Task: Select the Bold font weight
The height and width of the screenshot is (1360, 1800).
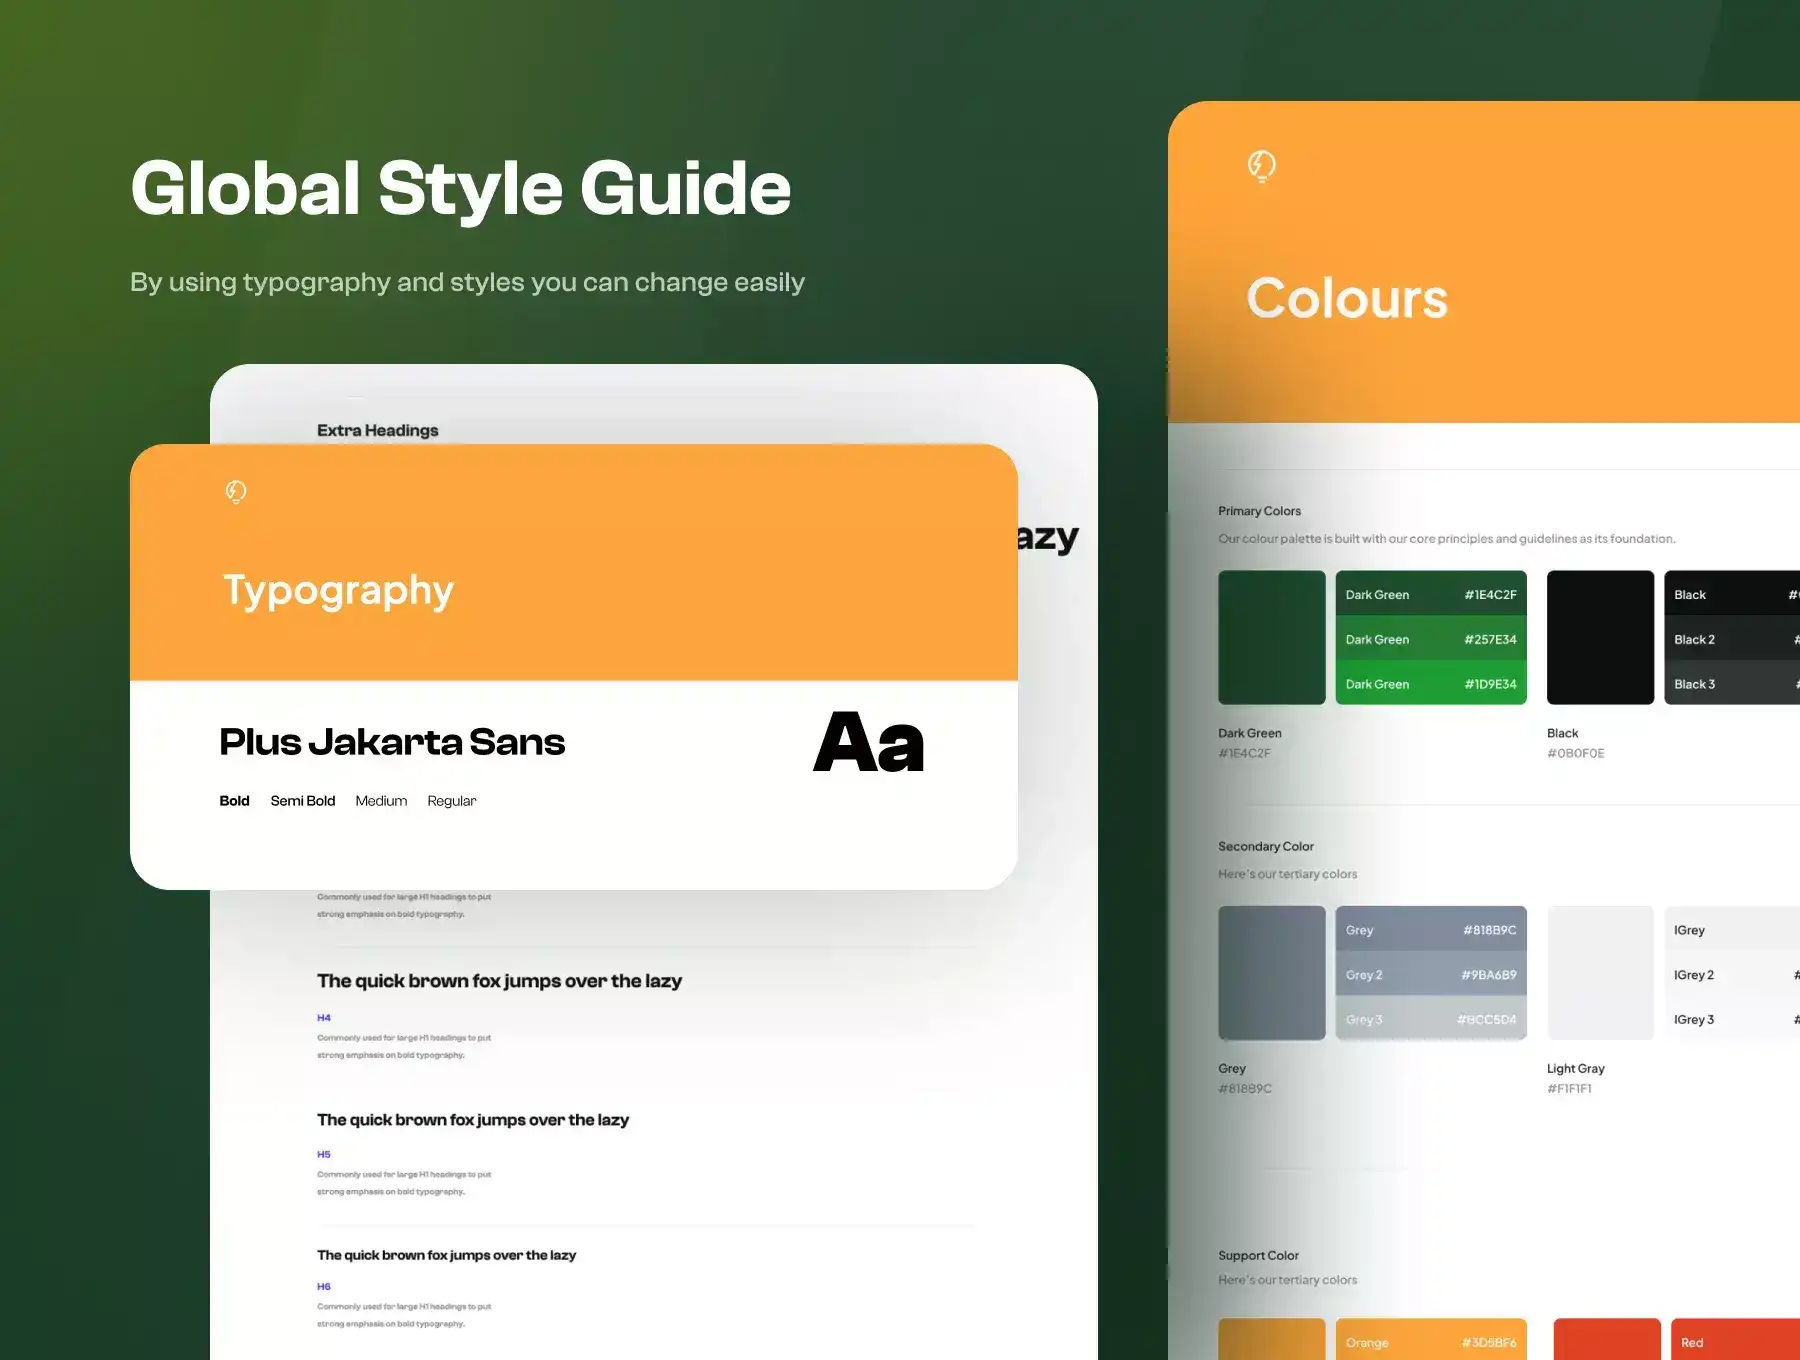Action: [234, 801]
